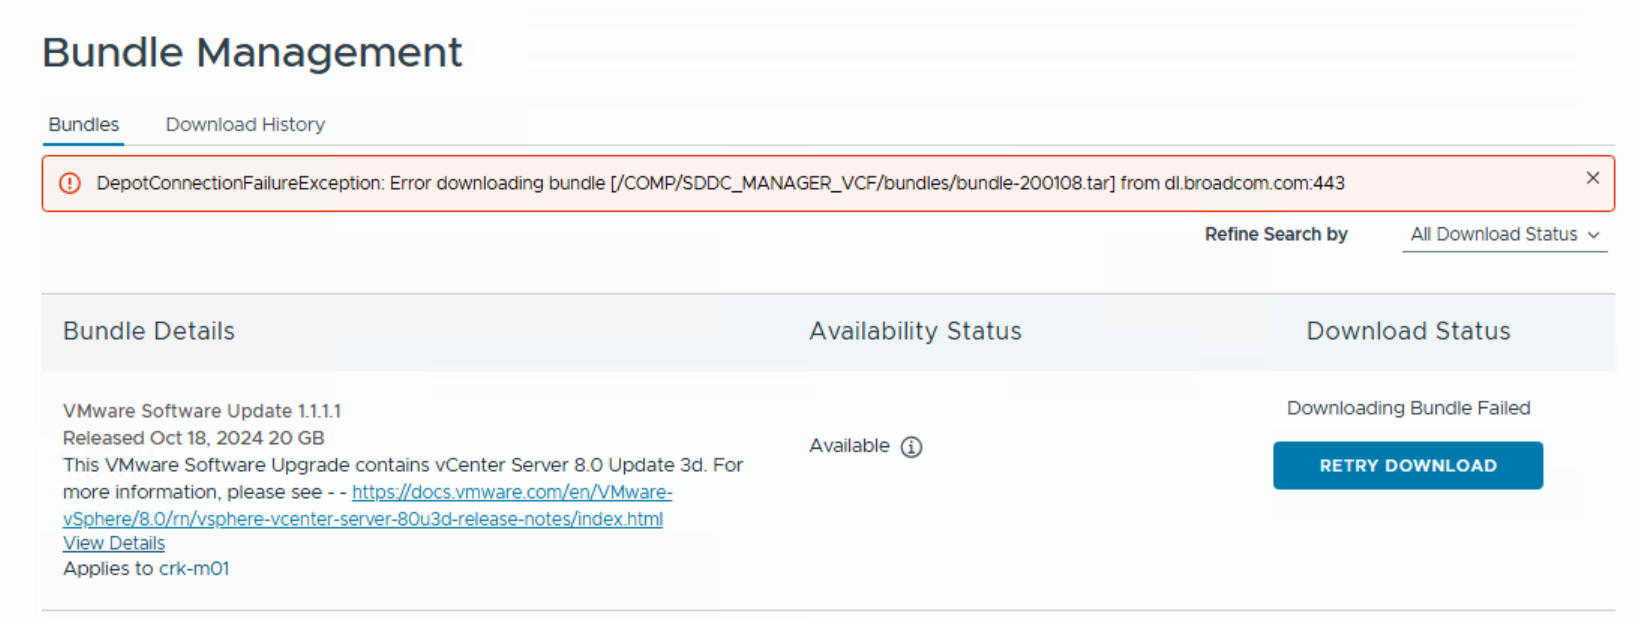Image resolution: width=1634 pixels, height=618 pixels.
Task: Click the Bundle Management heading
Action: [252, 52]
